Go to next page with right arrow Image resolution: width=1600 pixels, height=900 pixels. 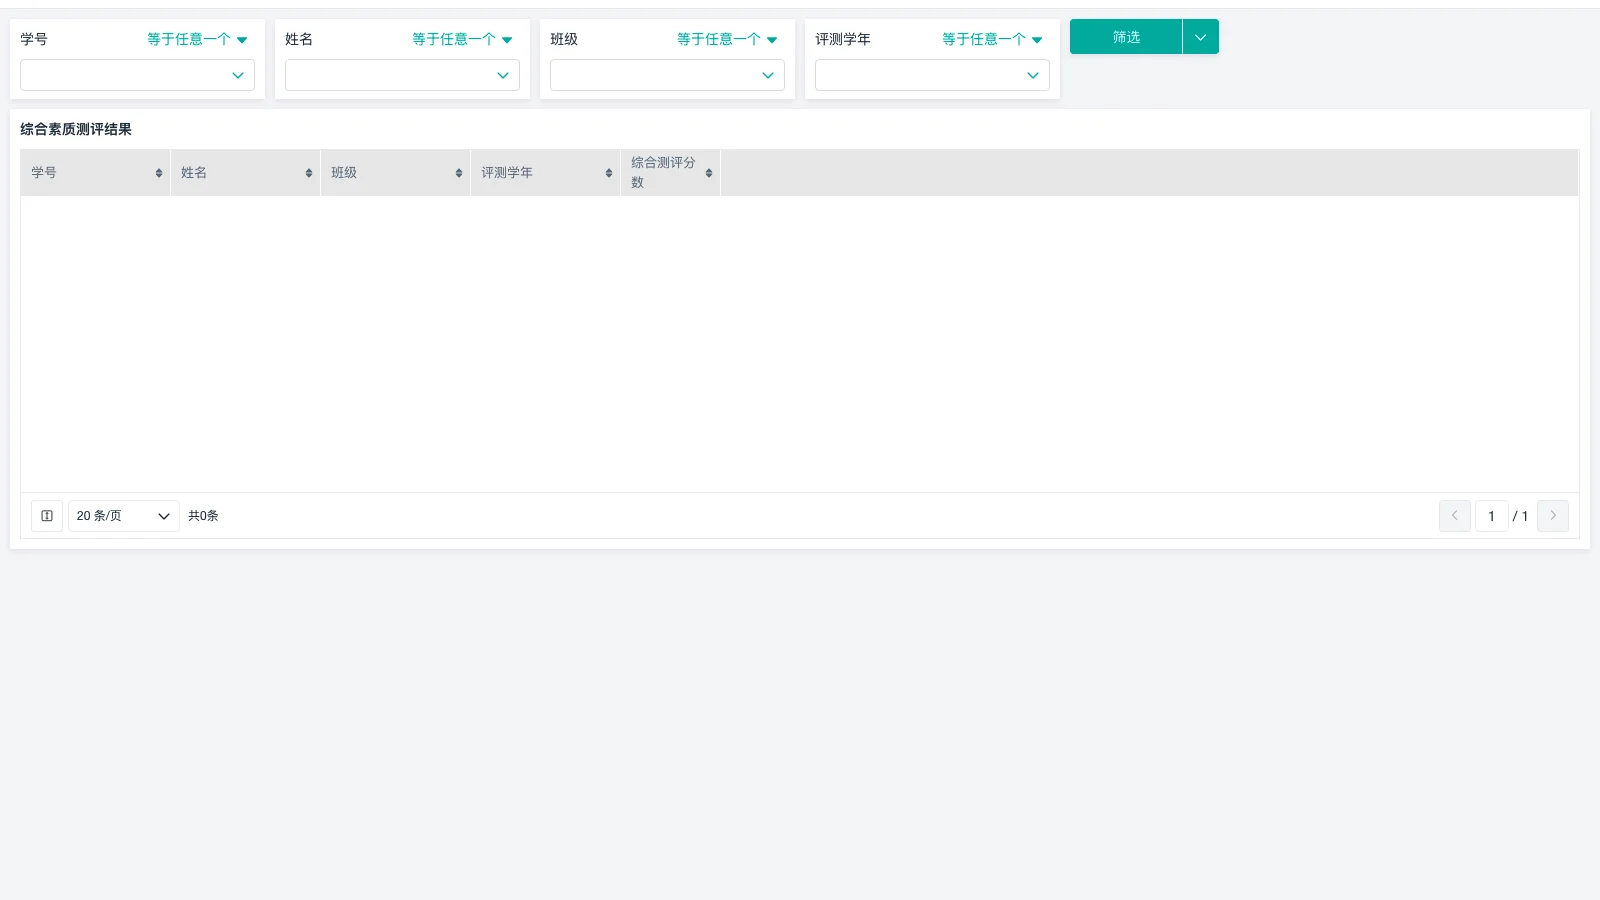point(1552,516)
